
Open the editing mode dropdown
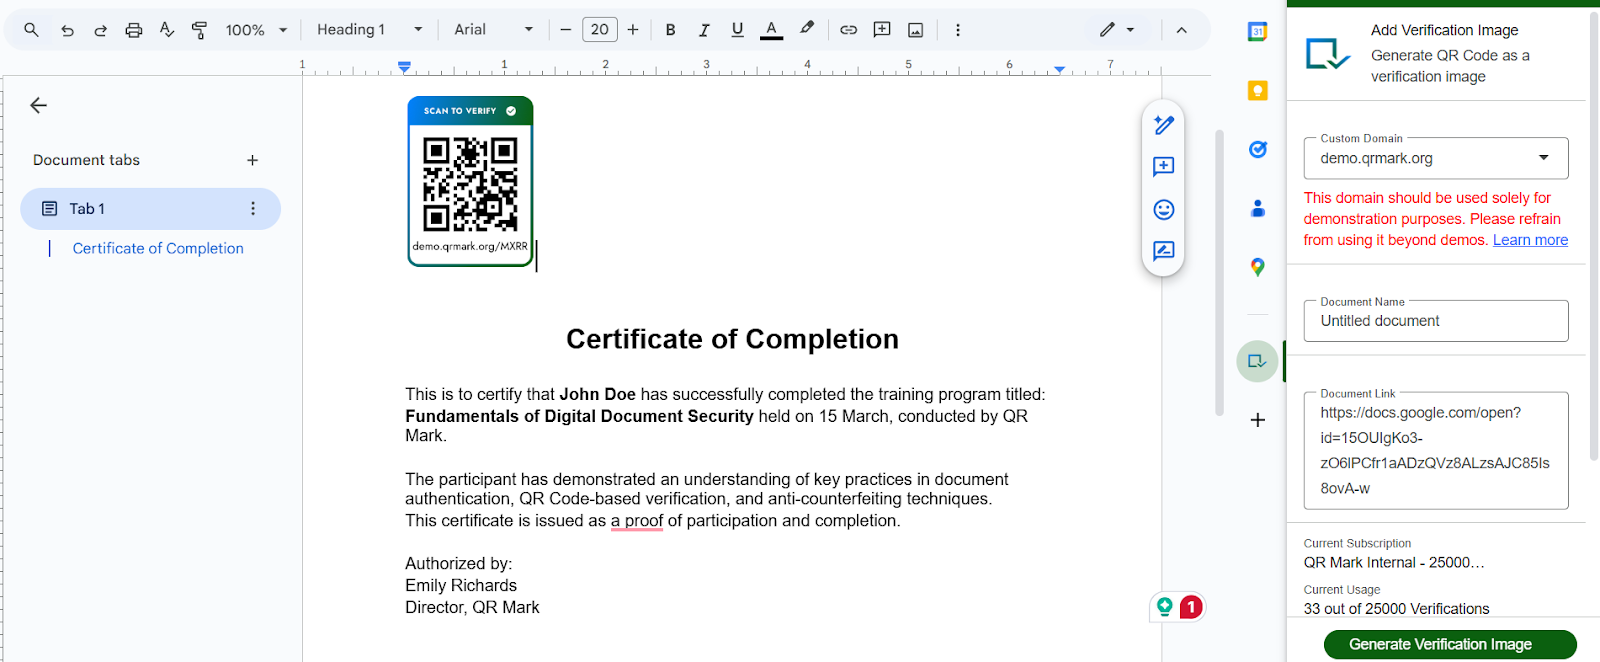click(1117, 30)
